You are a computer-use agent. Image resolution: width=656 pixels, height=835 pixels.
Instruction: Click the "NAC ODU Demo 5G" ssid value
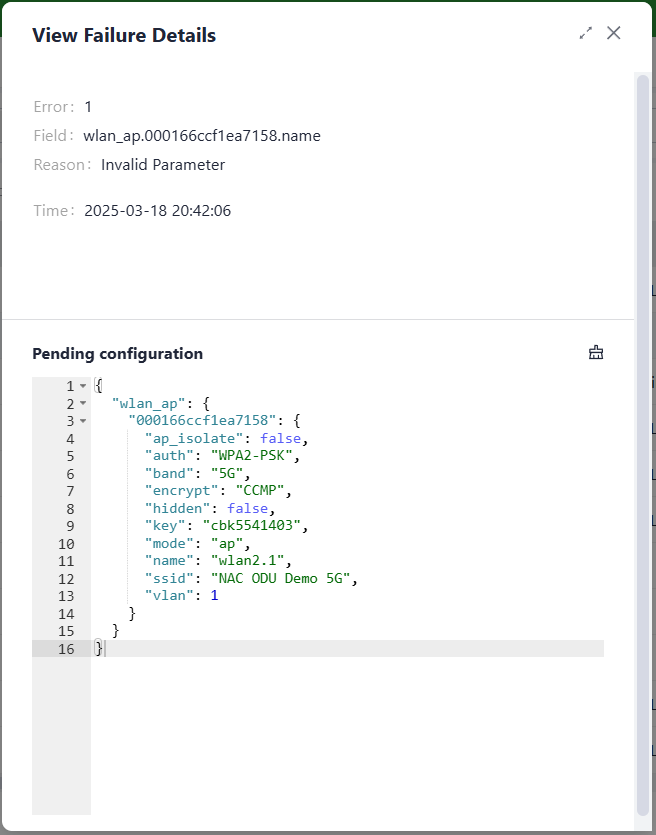(x=281, y=579)
